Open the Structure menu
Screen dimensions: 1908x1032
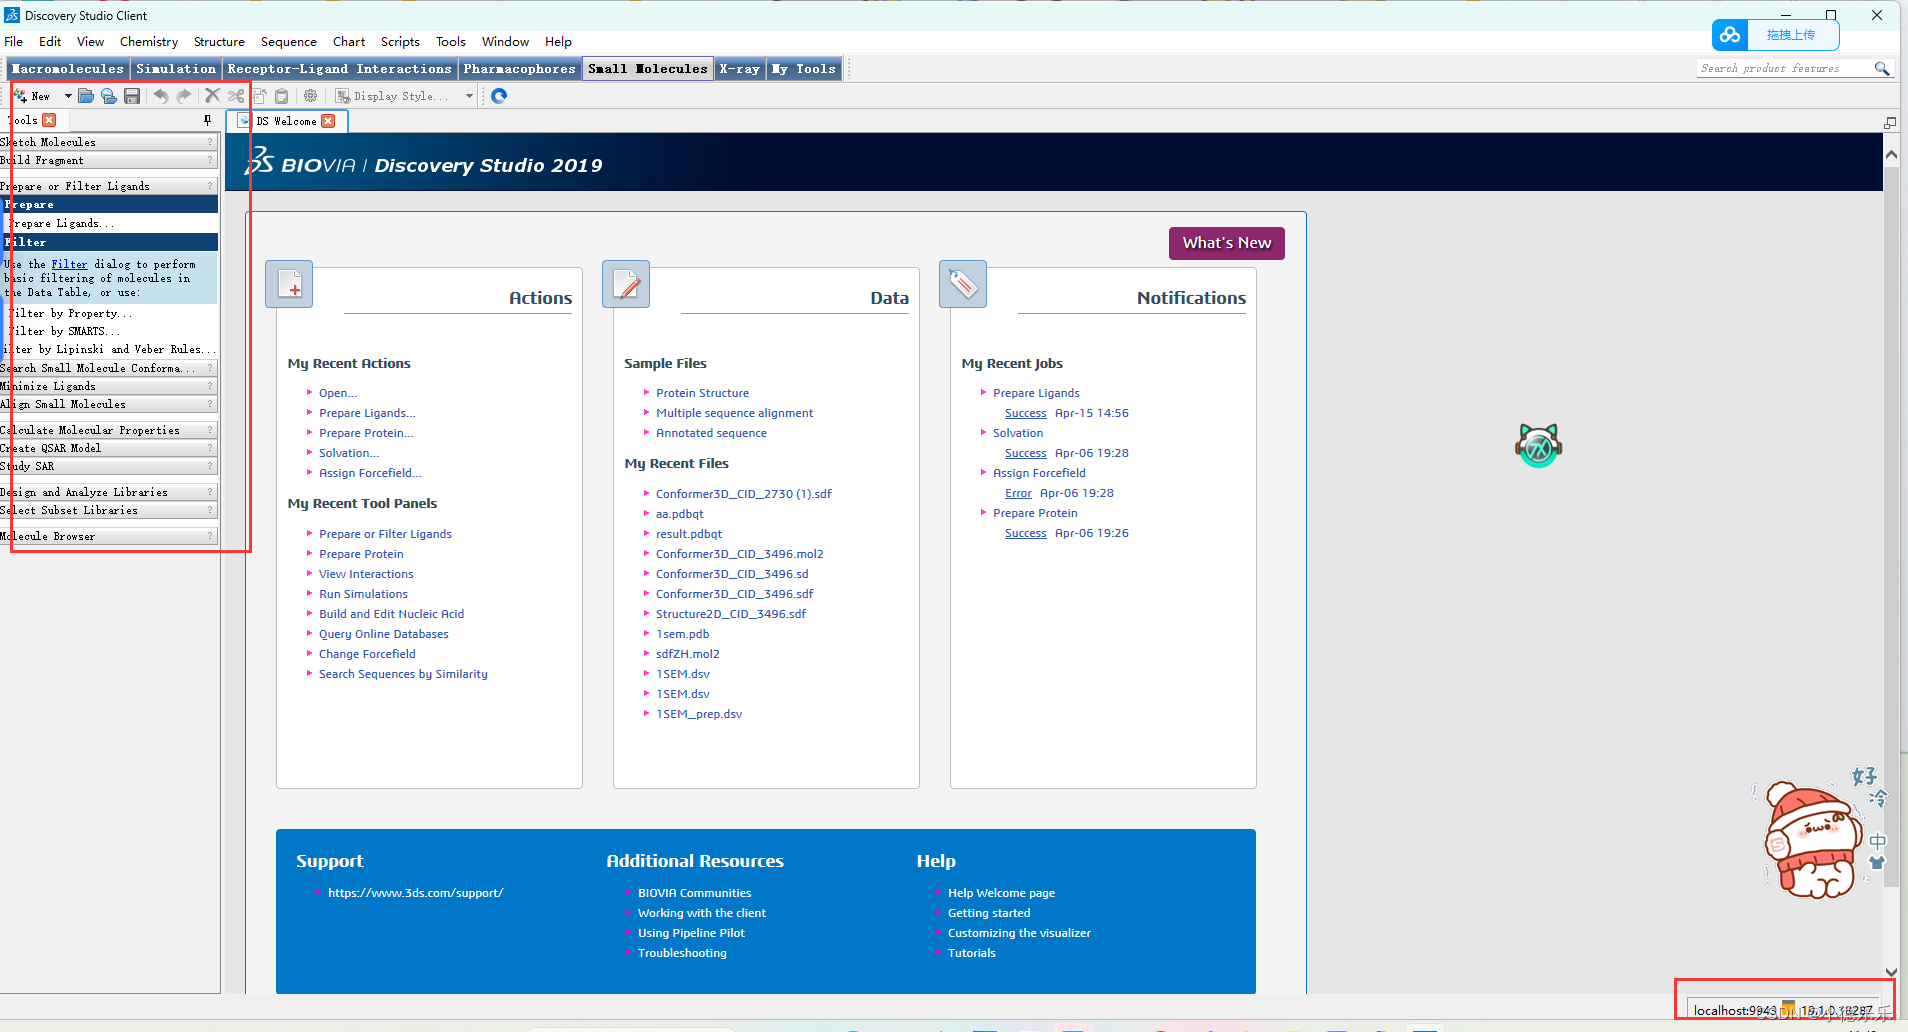click(x=219, y=42)
